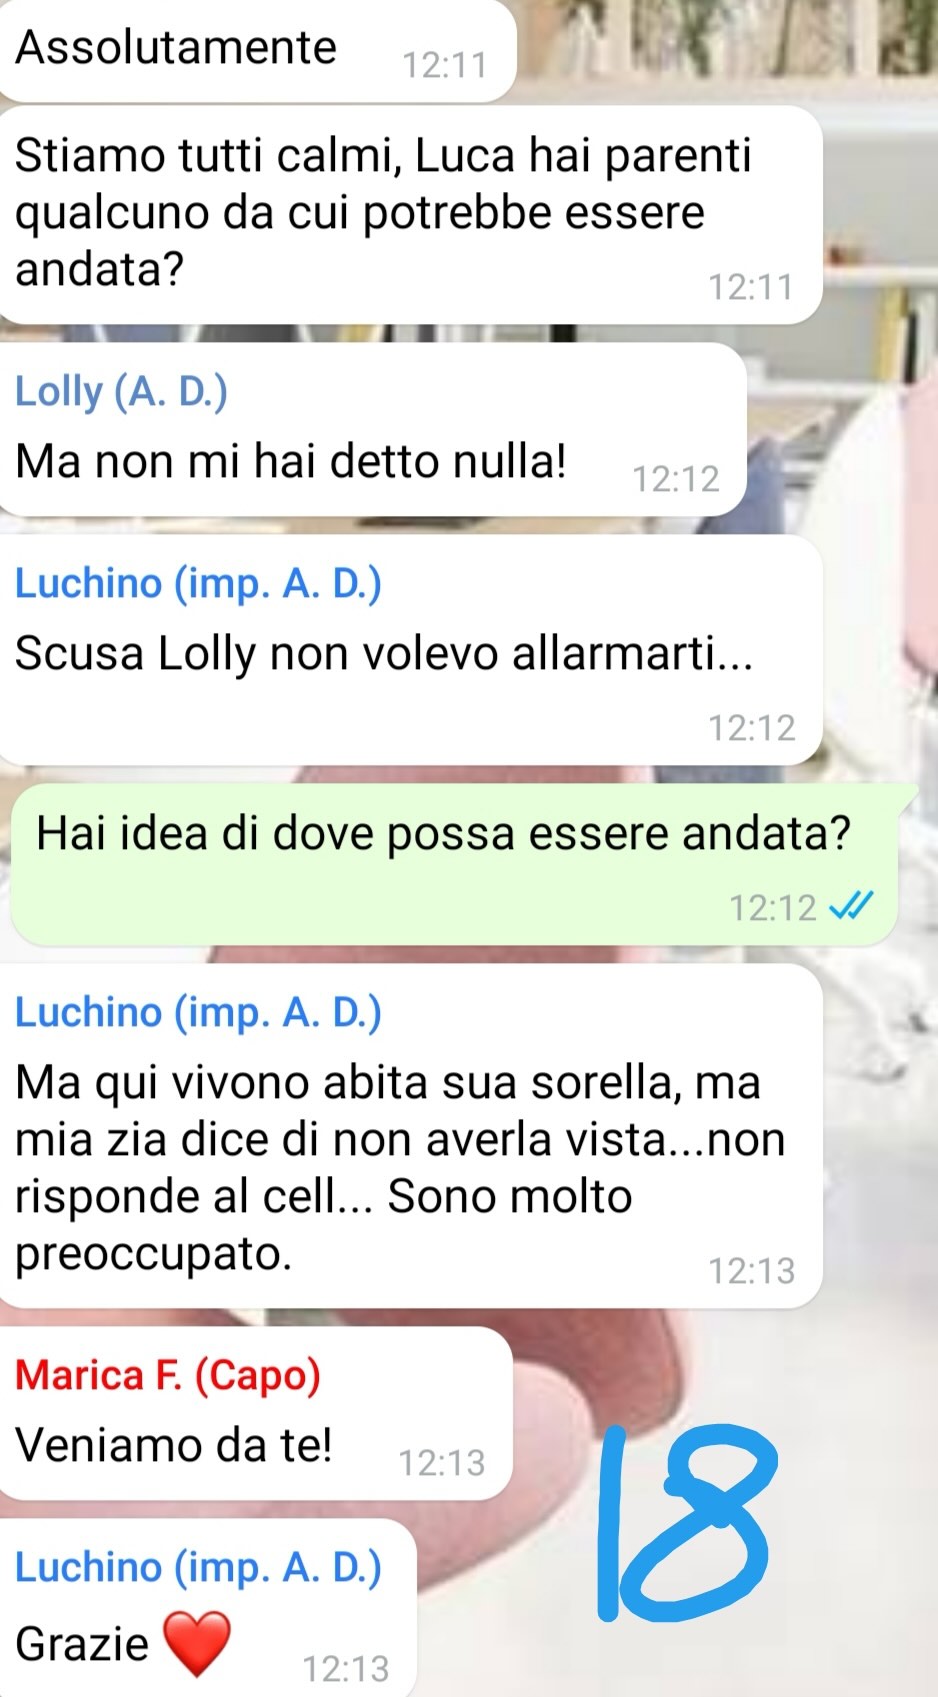Click the 12:13 timestamp on 'Veniamo da te!'
The image size is (938, 1697).
[x=442, y=1463]
